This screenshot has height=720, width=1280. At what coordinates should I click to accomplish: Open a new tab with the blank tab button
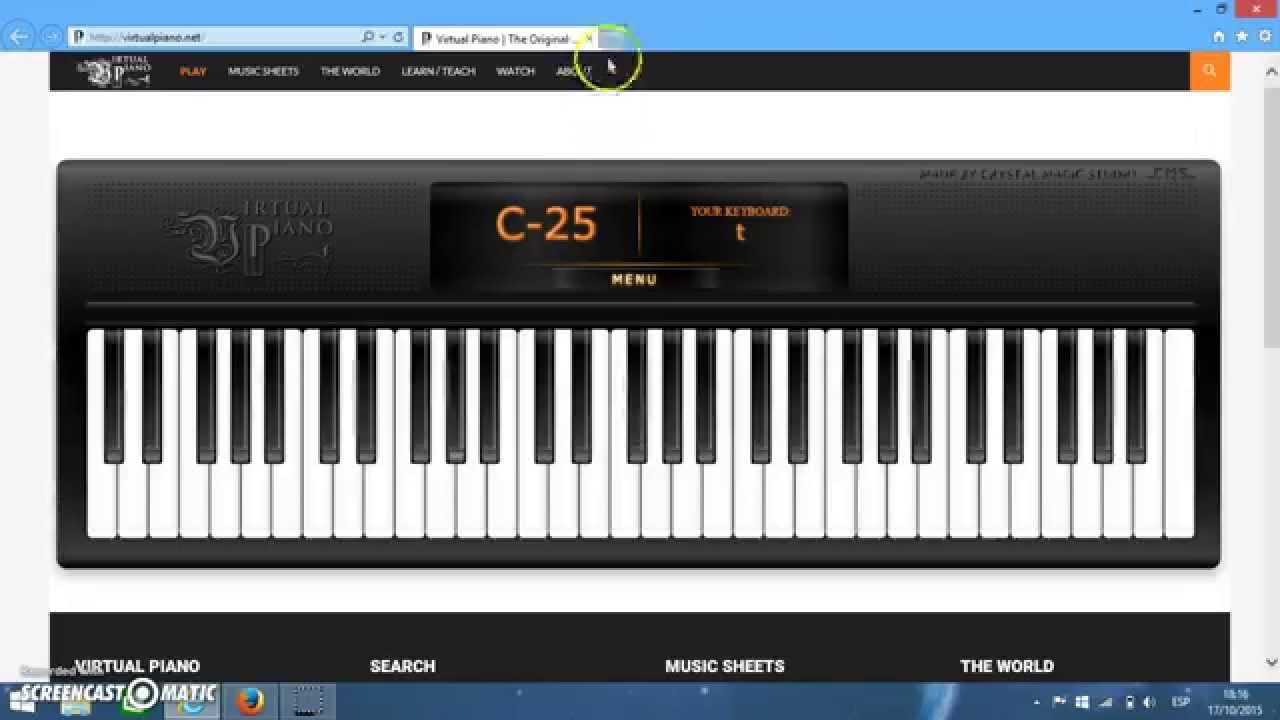612,38
